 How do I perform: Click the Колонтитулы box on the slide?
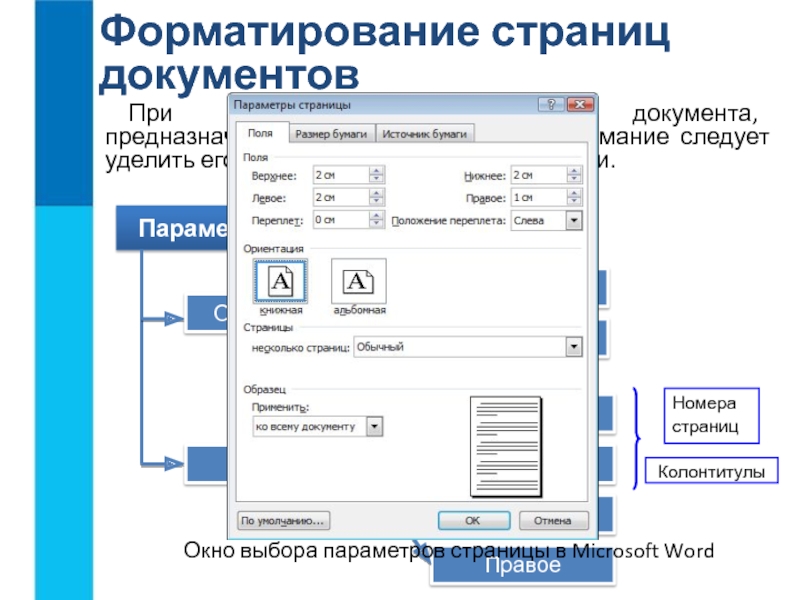[711, 470]
